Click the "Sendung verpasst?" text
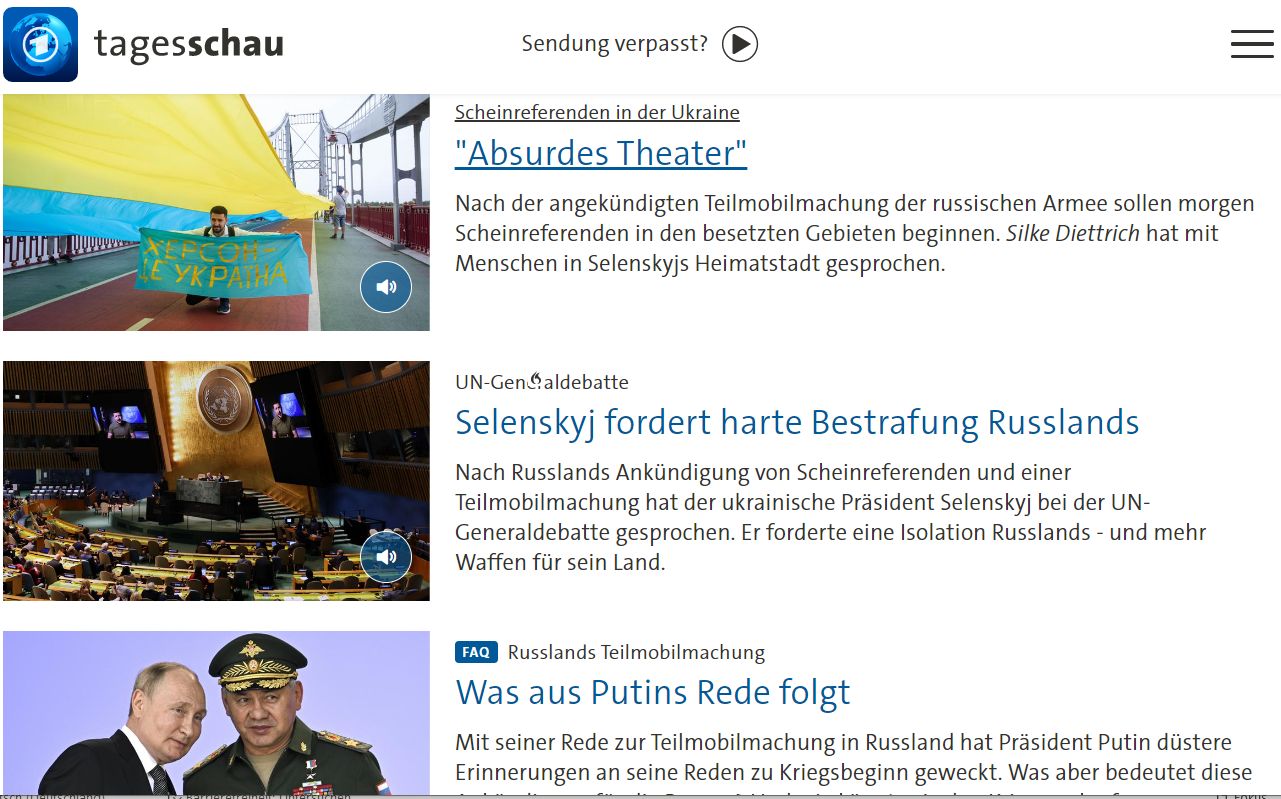1281x799 pixels. coord(615,44)
